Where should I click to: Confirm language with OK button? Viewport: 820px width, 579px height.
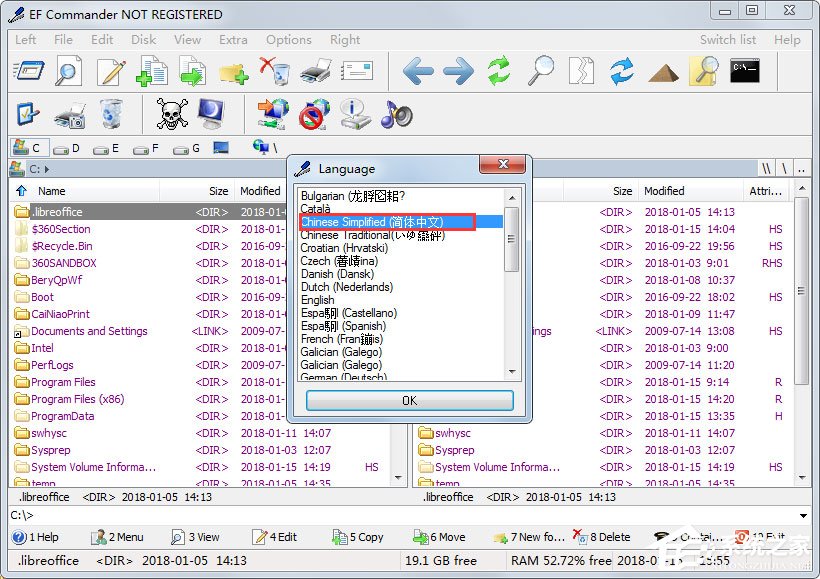pyautogui.click(x=409, y=400)
